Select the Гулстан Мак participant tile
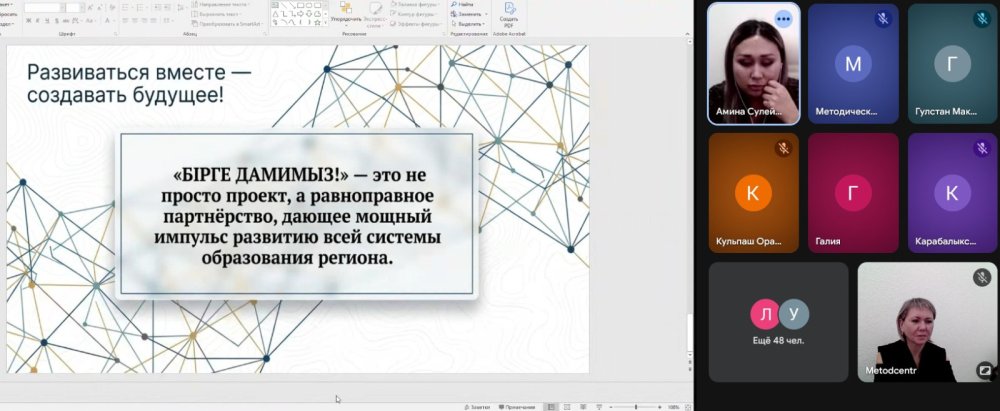 point(953,64)
